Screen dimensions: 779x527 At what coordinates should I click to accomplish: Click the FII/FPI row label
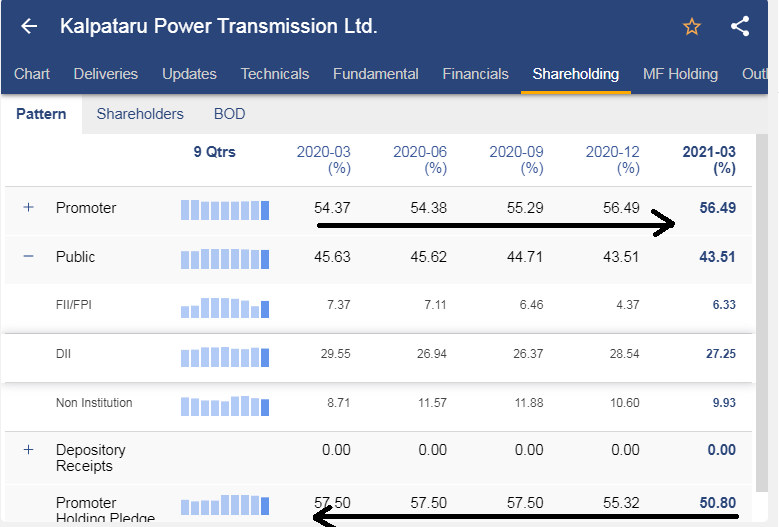(x=74, y=304)
